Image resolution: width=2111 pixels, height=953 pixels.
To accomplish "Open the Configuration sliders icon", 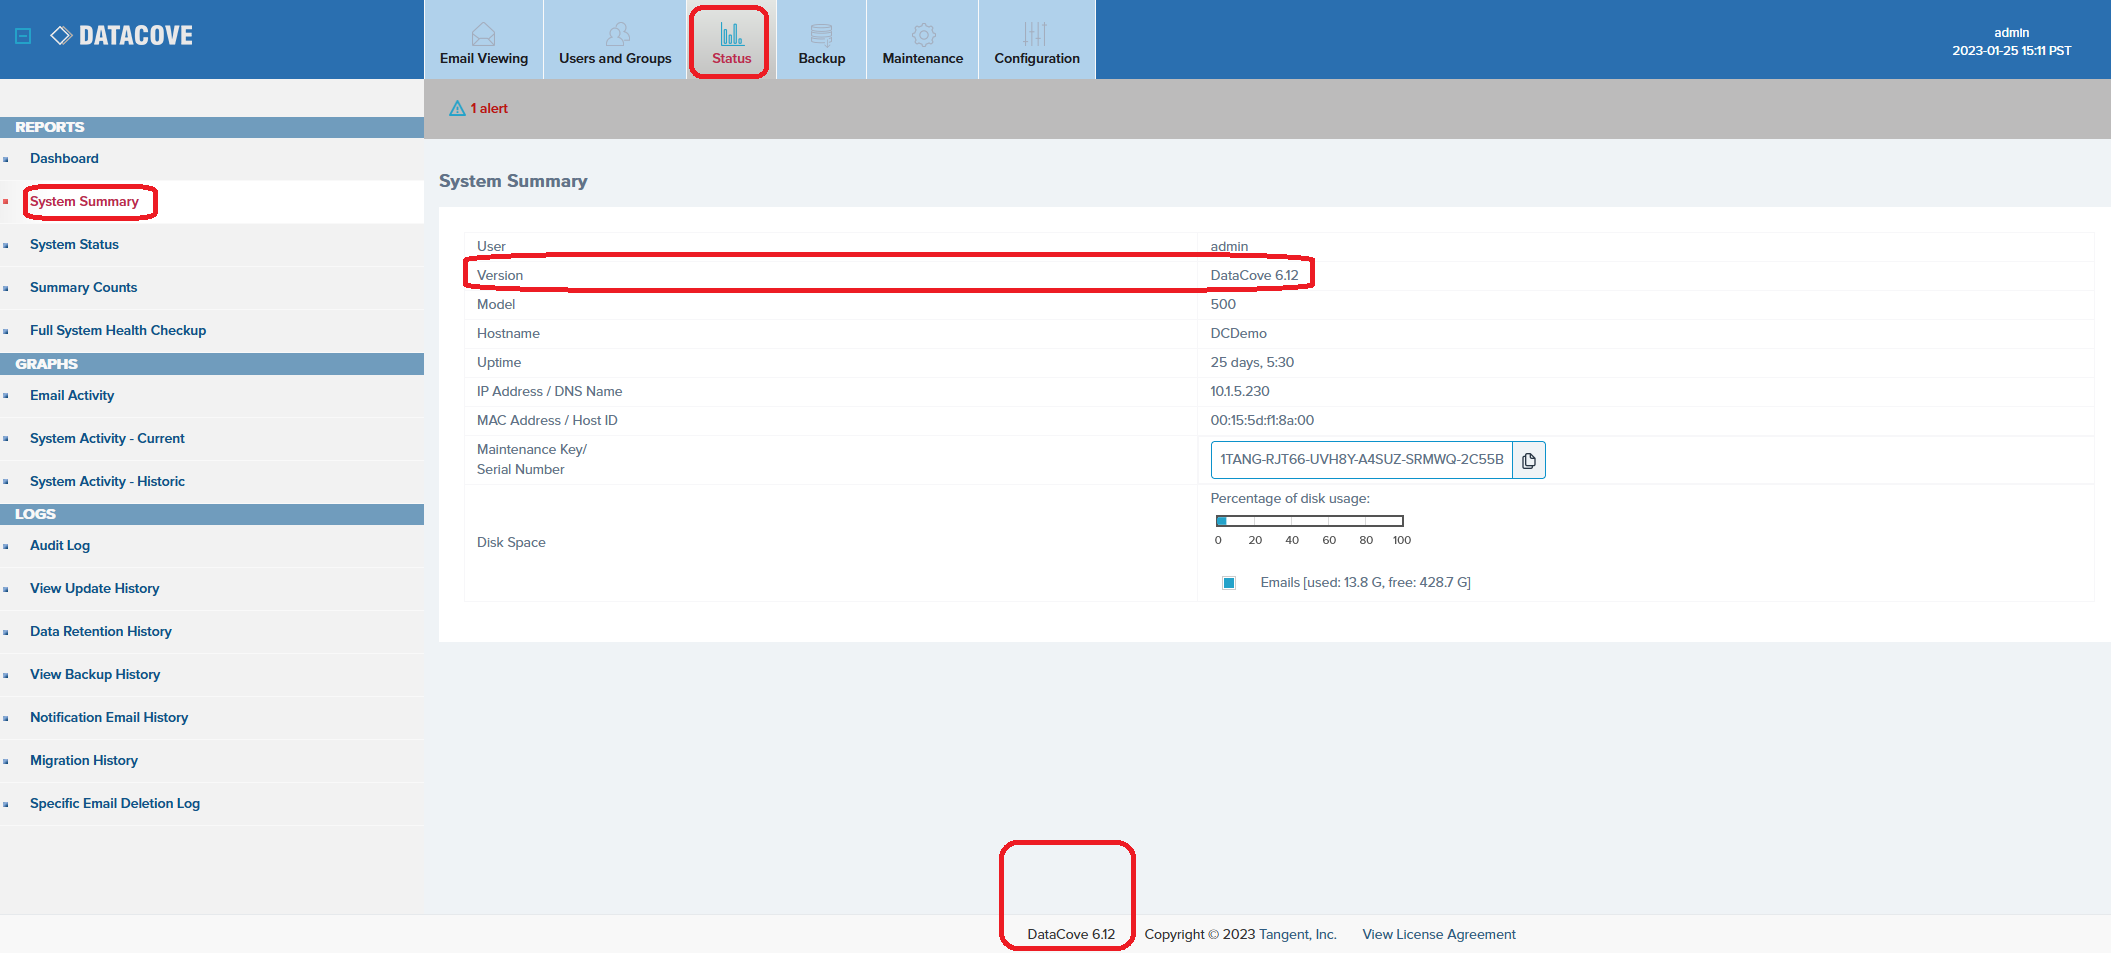I will click(1036, 35).
